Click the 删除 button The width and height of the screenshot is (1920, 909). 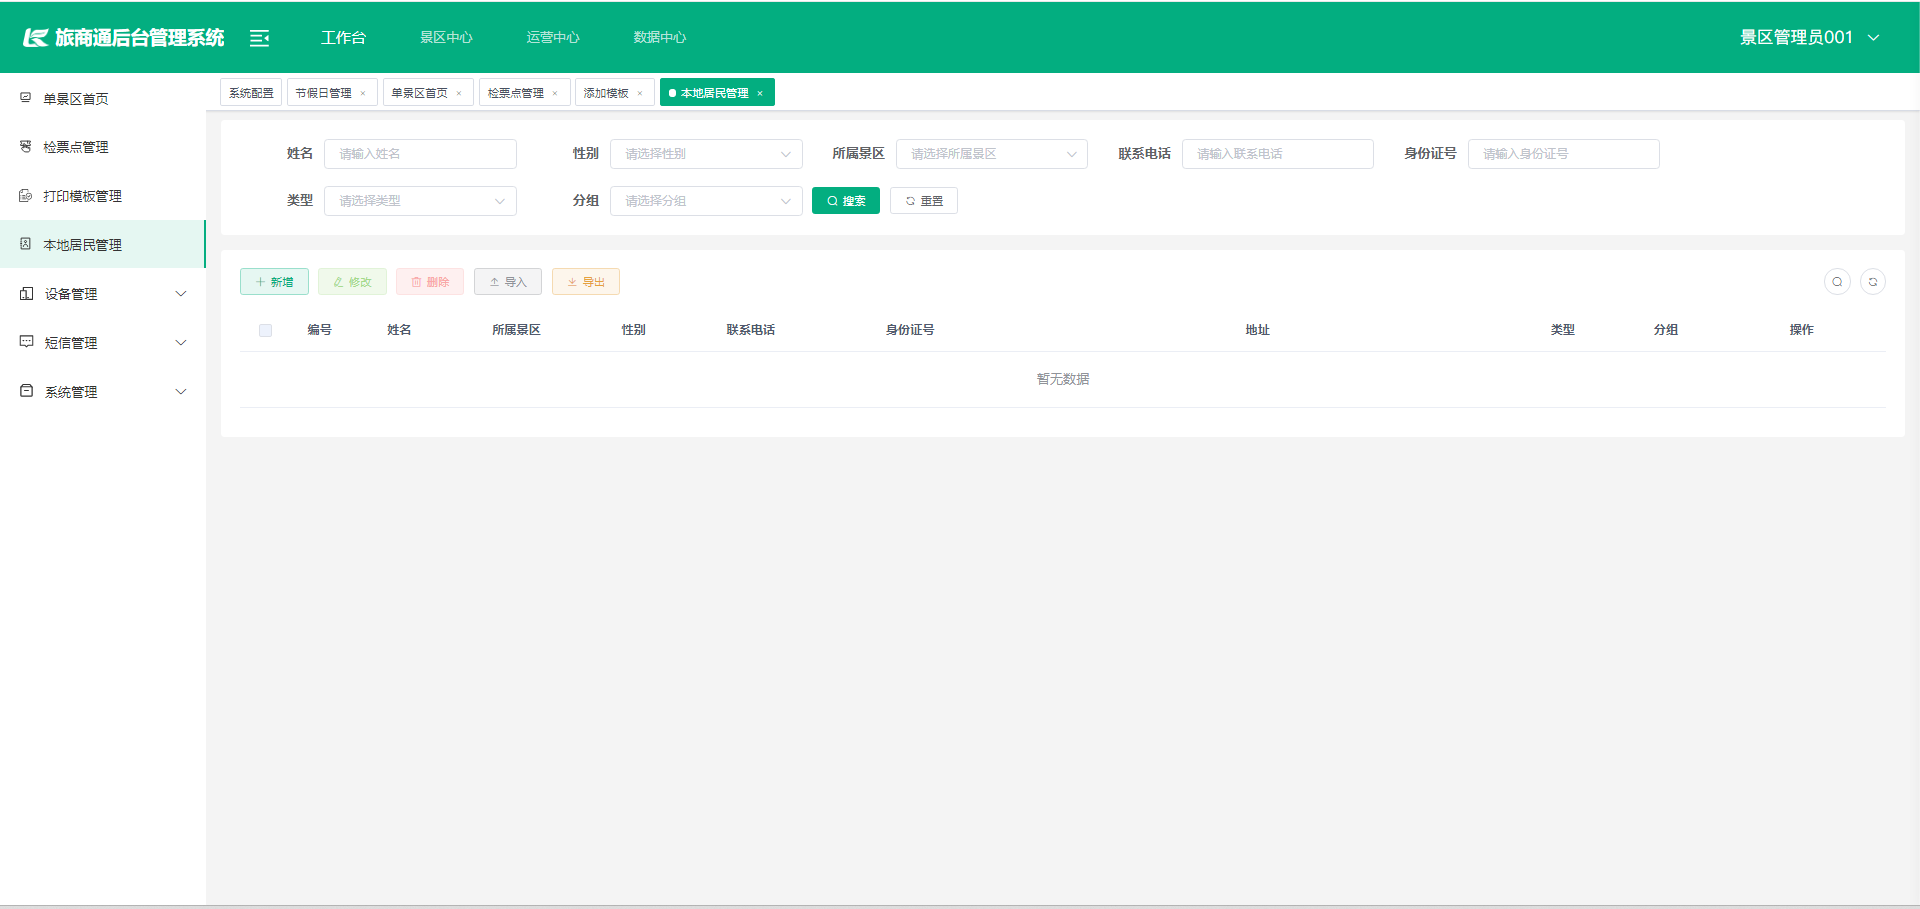pos(430,282)
